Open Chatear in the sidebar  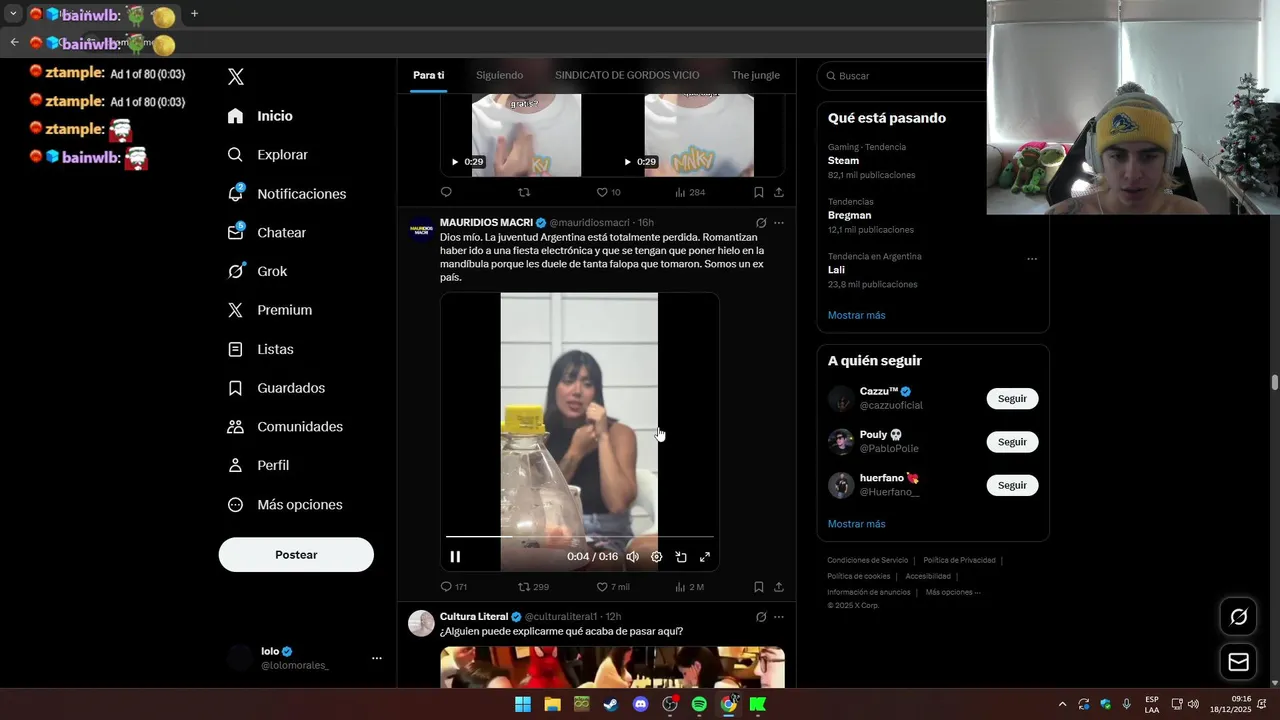pyautogui.click(x=267, y=232)
